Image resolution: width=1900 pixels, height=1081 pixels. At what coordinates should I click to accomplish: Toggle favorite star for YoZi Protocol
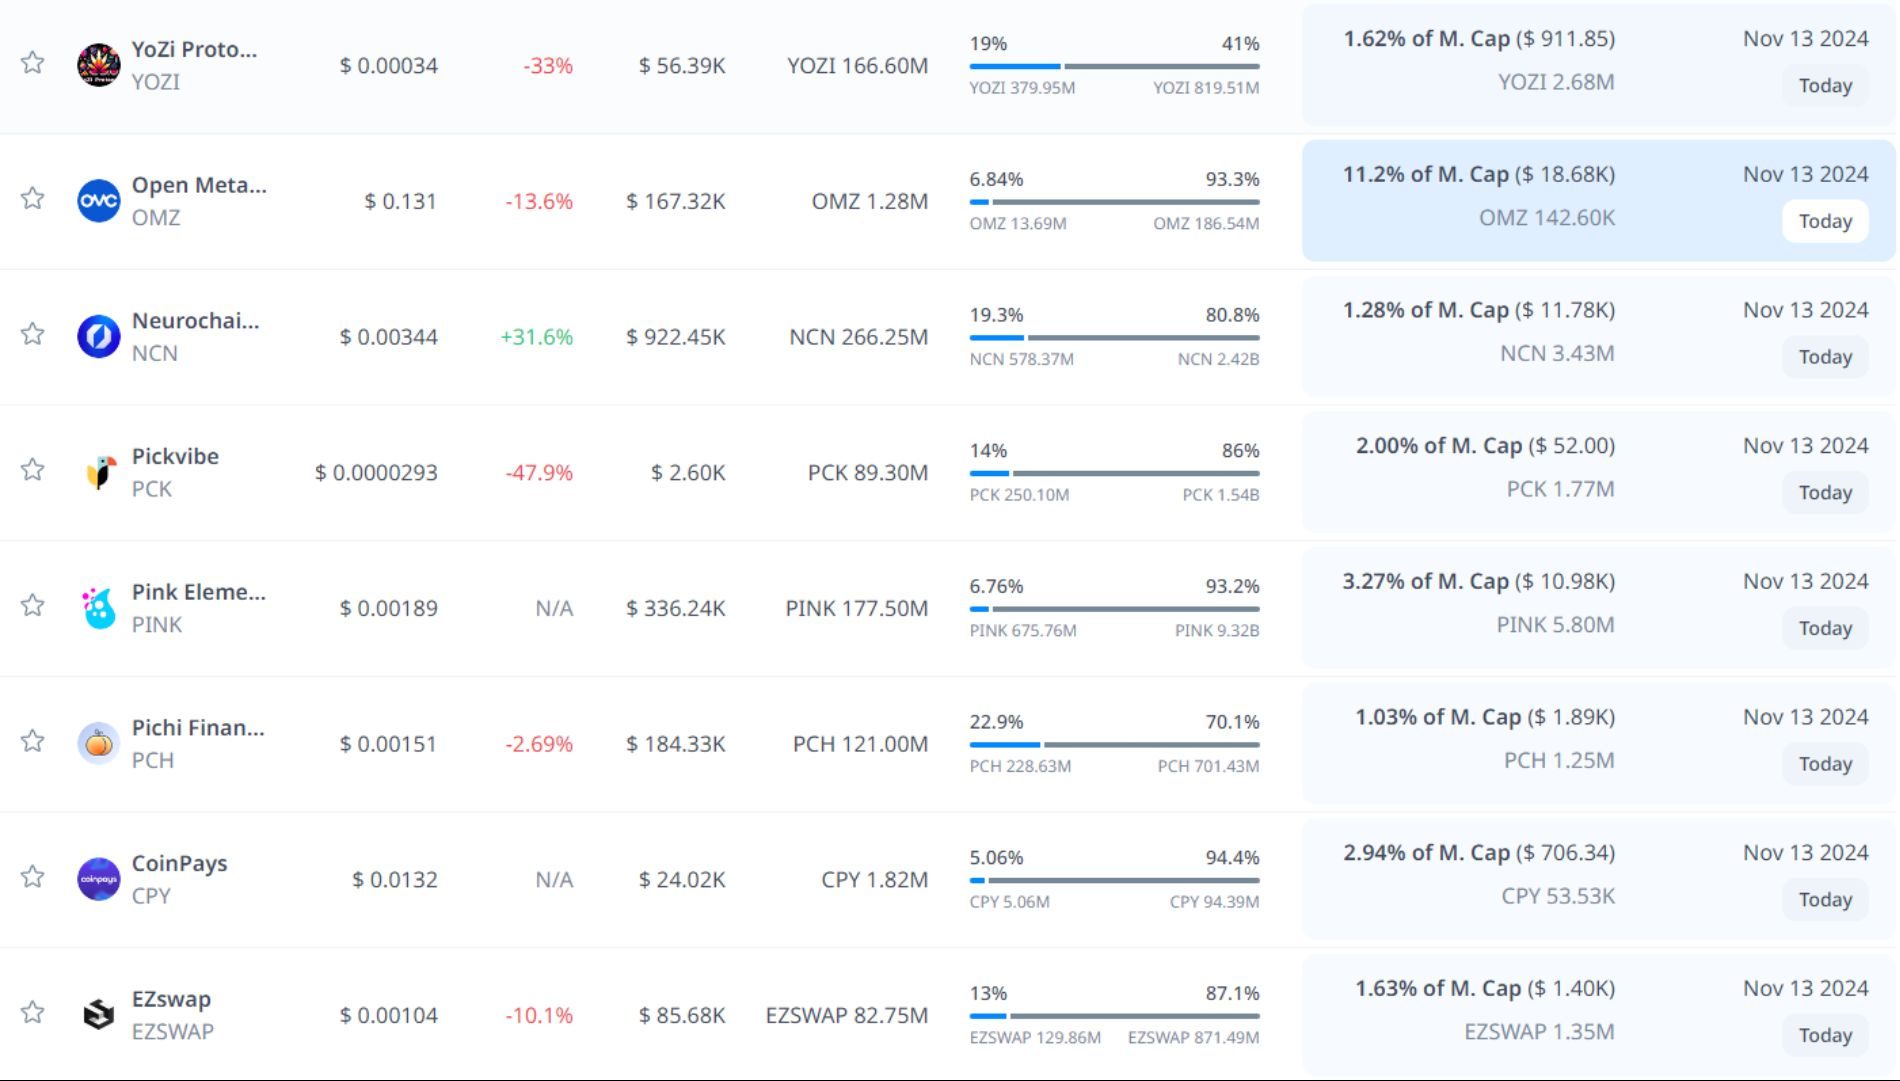tap(33, 63)
